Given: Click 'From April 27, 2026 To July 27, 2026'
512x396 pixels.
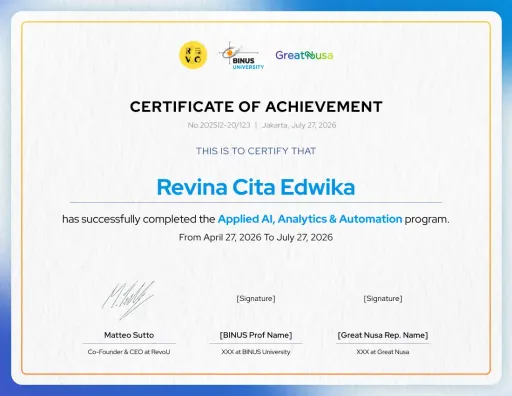Looking at the screenshot, I should click(256, 237).
